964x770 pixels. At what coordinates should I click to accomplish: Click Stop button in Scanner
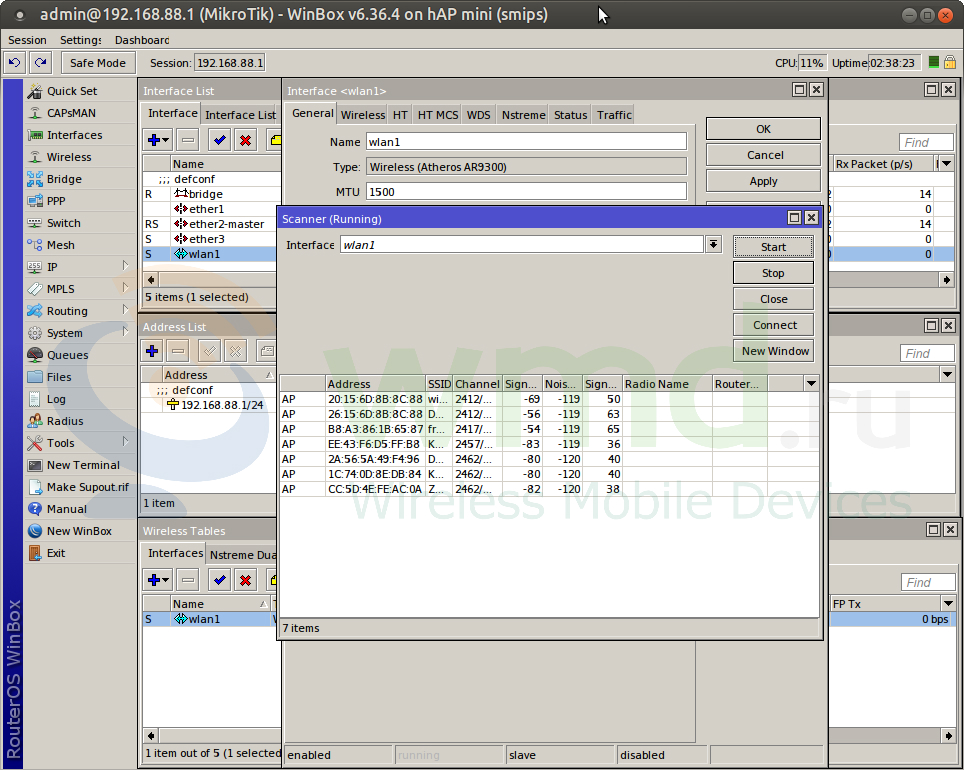click(773, 273)
